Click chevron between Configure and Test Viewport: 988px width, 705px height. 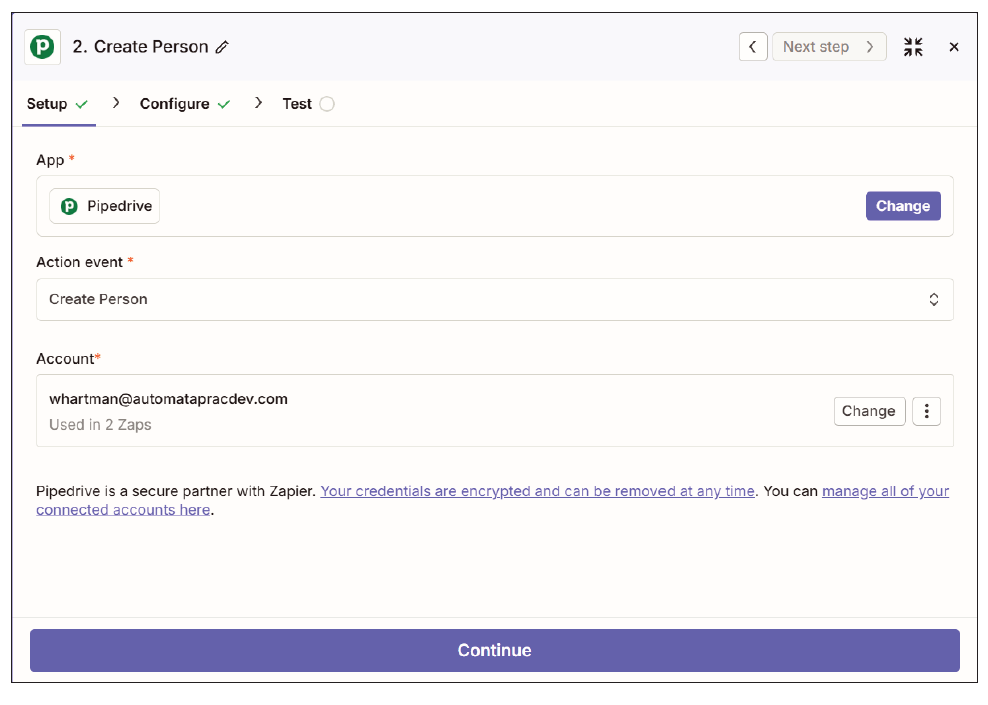(x=258, y=103)
